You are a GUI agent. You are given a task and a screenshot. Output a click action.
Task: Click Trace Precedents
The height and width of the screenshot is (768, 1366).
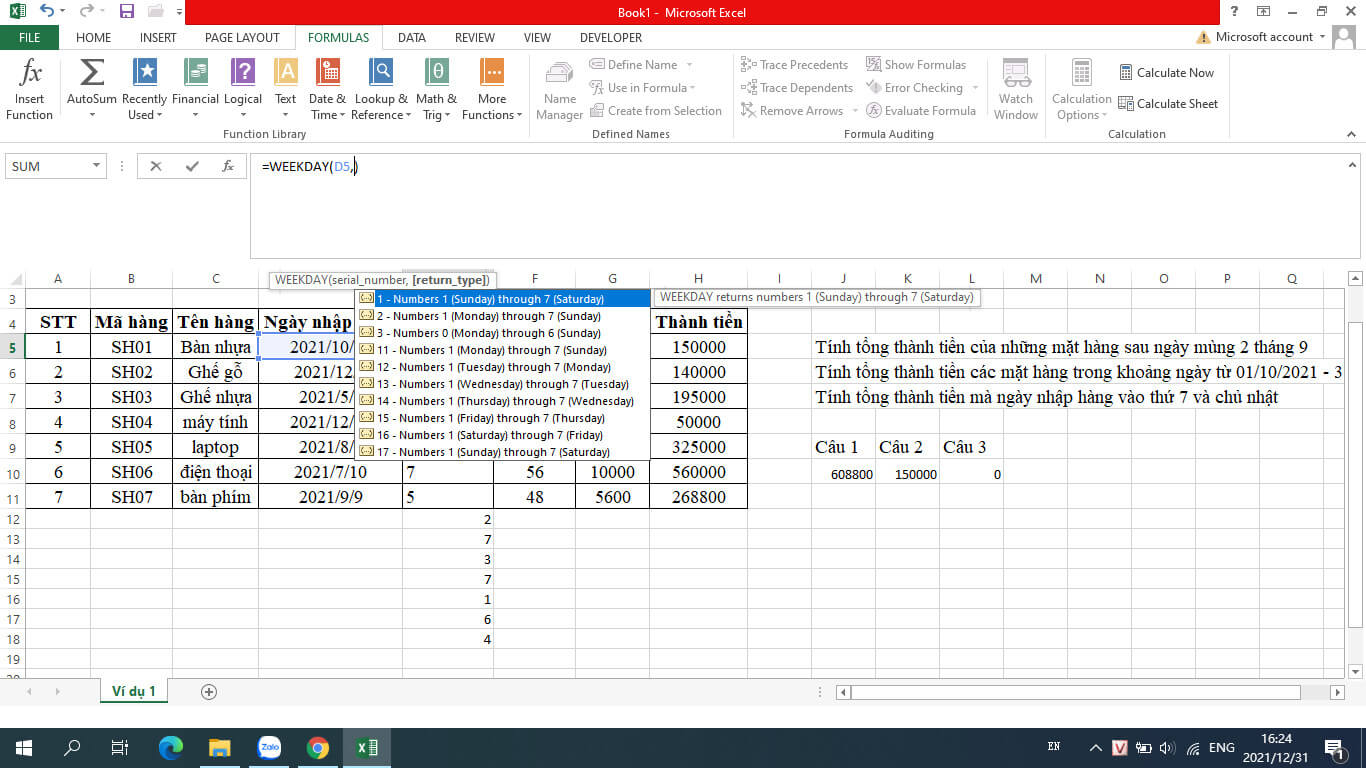coord(794,65)
